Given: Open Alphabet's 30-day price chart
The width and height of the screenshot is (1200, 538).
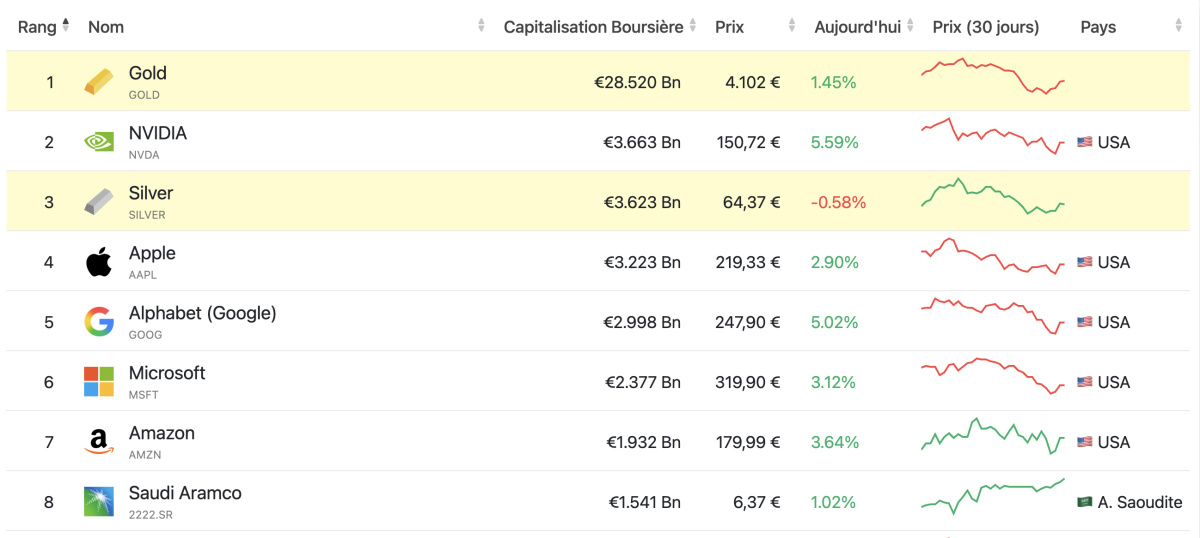Looking at the screenshot, I should [x=993, y=316].
